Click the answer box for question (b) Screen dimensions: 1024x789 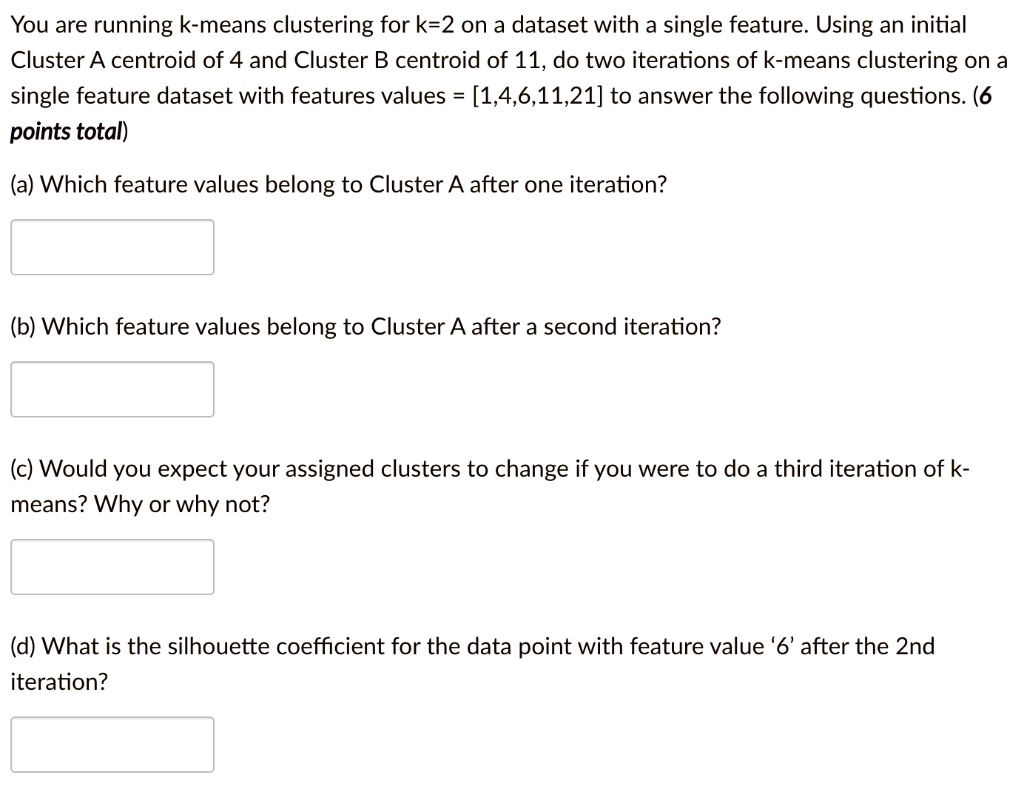click(x=112, y=389)
